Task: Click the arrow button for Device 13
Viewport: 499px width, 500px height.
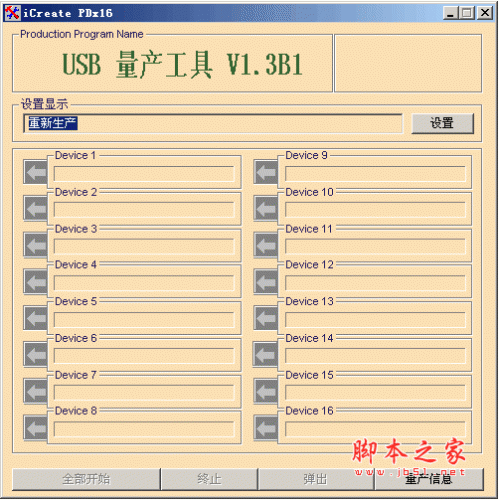Action: [266, 318]
